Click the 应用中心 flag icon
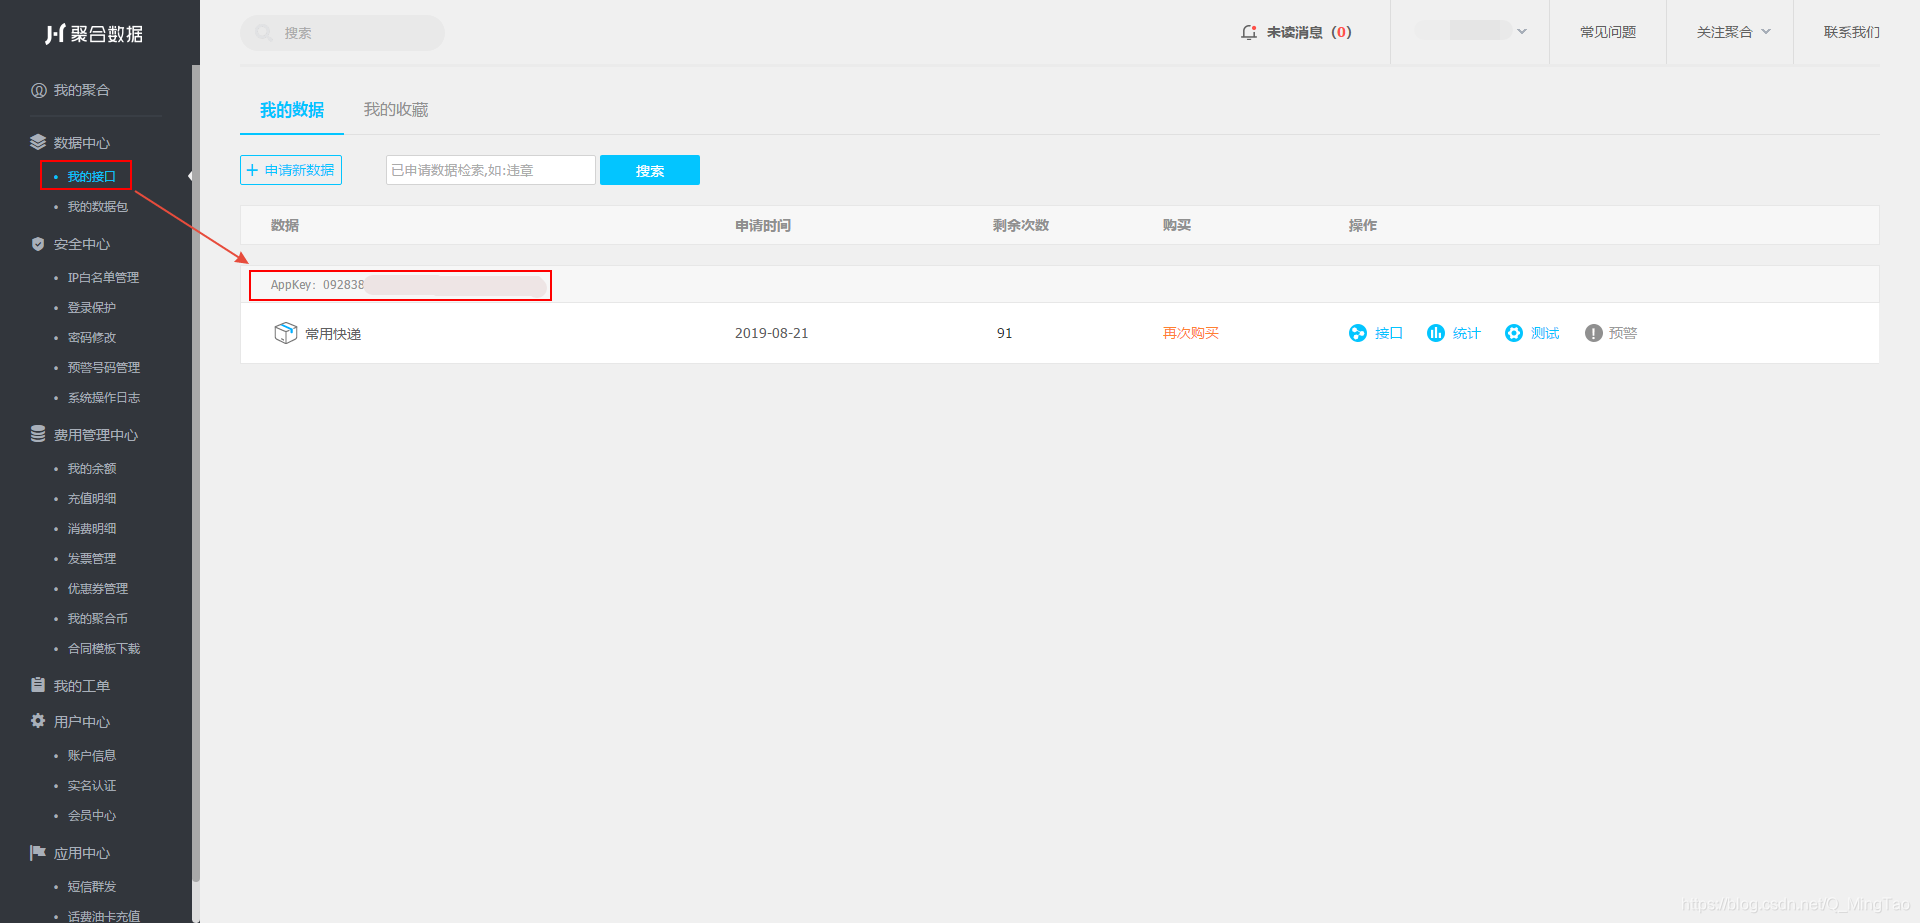1920x923 pixels. click(38, 853)
